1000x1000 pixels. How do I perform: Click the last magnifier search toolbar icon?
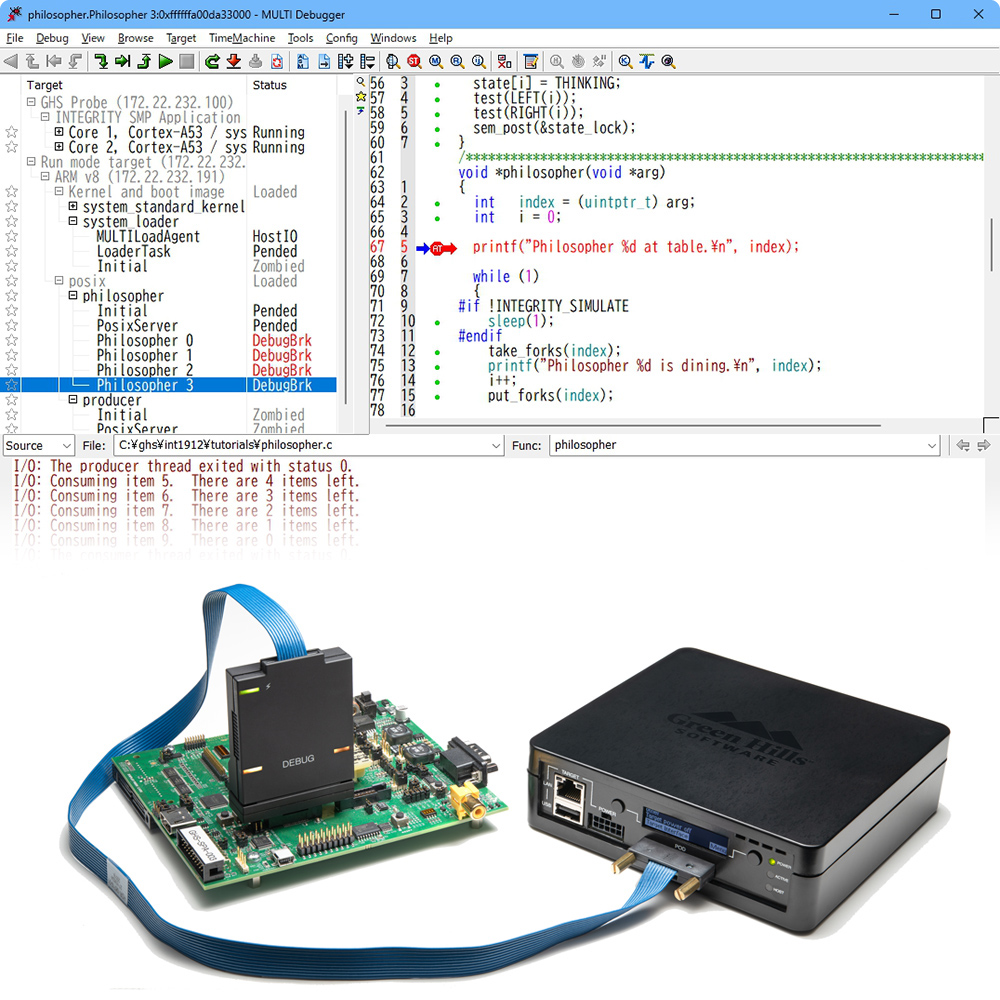pyautogui.click(x=668, y=61)
